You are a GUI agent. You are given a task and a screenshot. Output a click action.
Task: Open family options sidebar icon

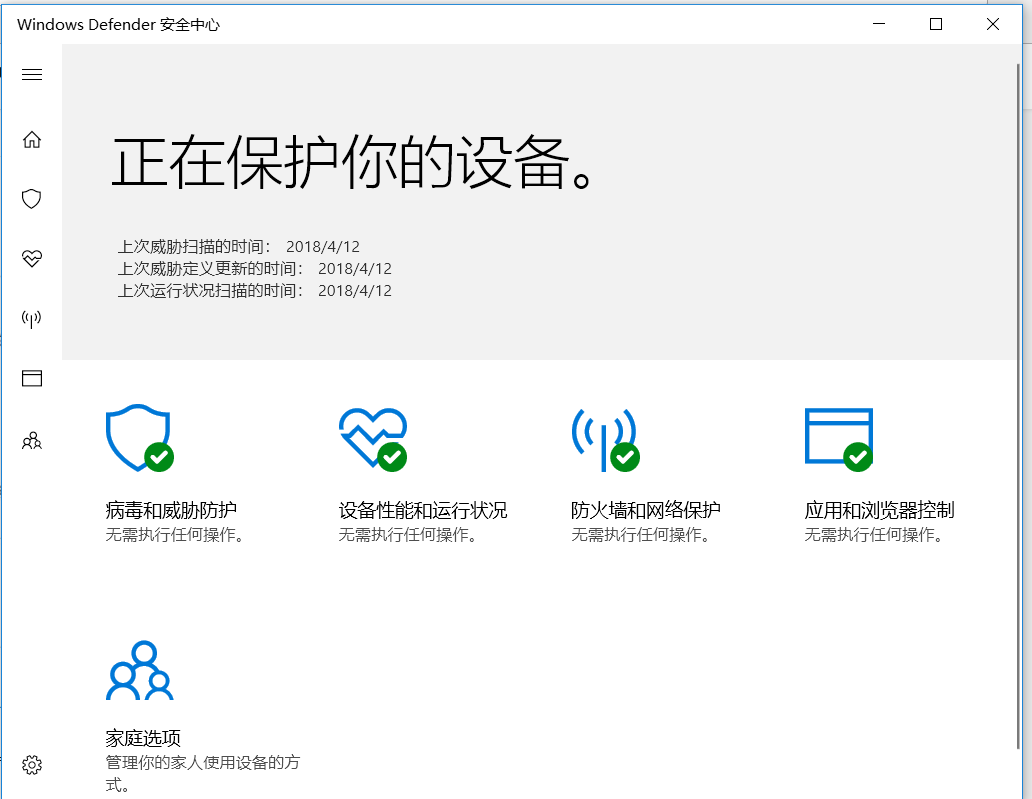pyautogui.click(x=32, y=440)
